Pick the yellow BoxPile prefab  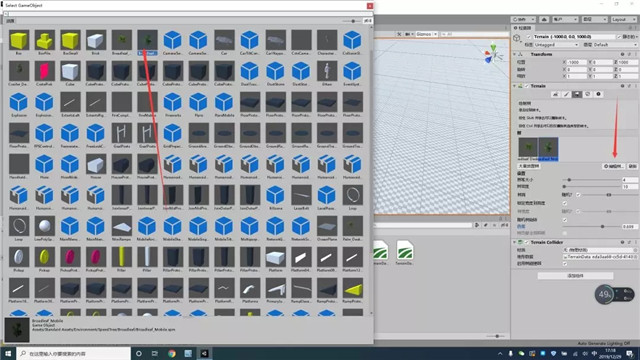coord(44,40)
